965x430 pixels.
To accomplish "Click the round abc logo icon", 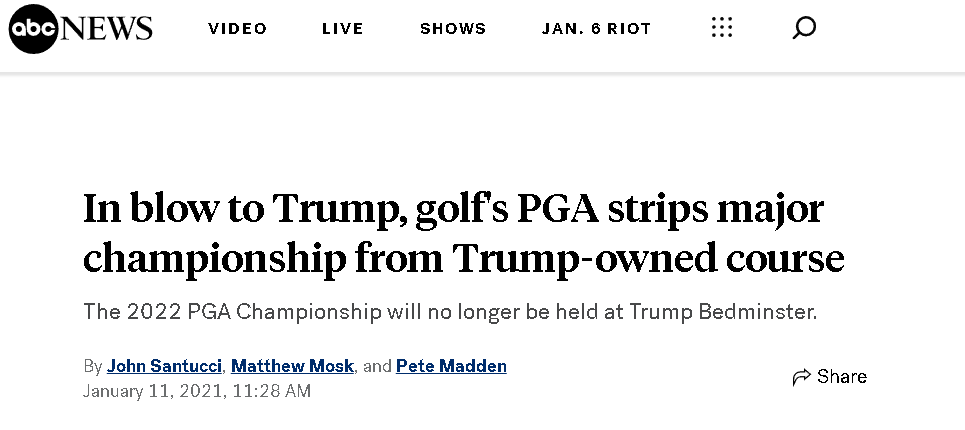I will pos(33,28).
